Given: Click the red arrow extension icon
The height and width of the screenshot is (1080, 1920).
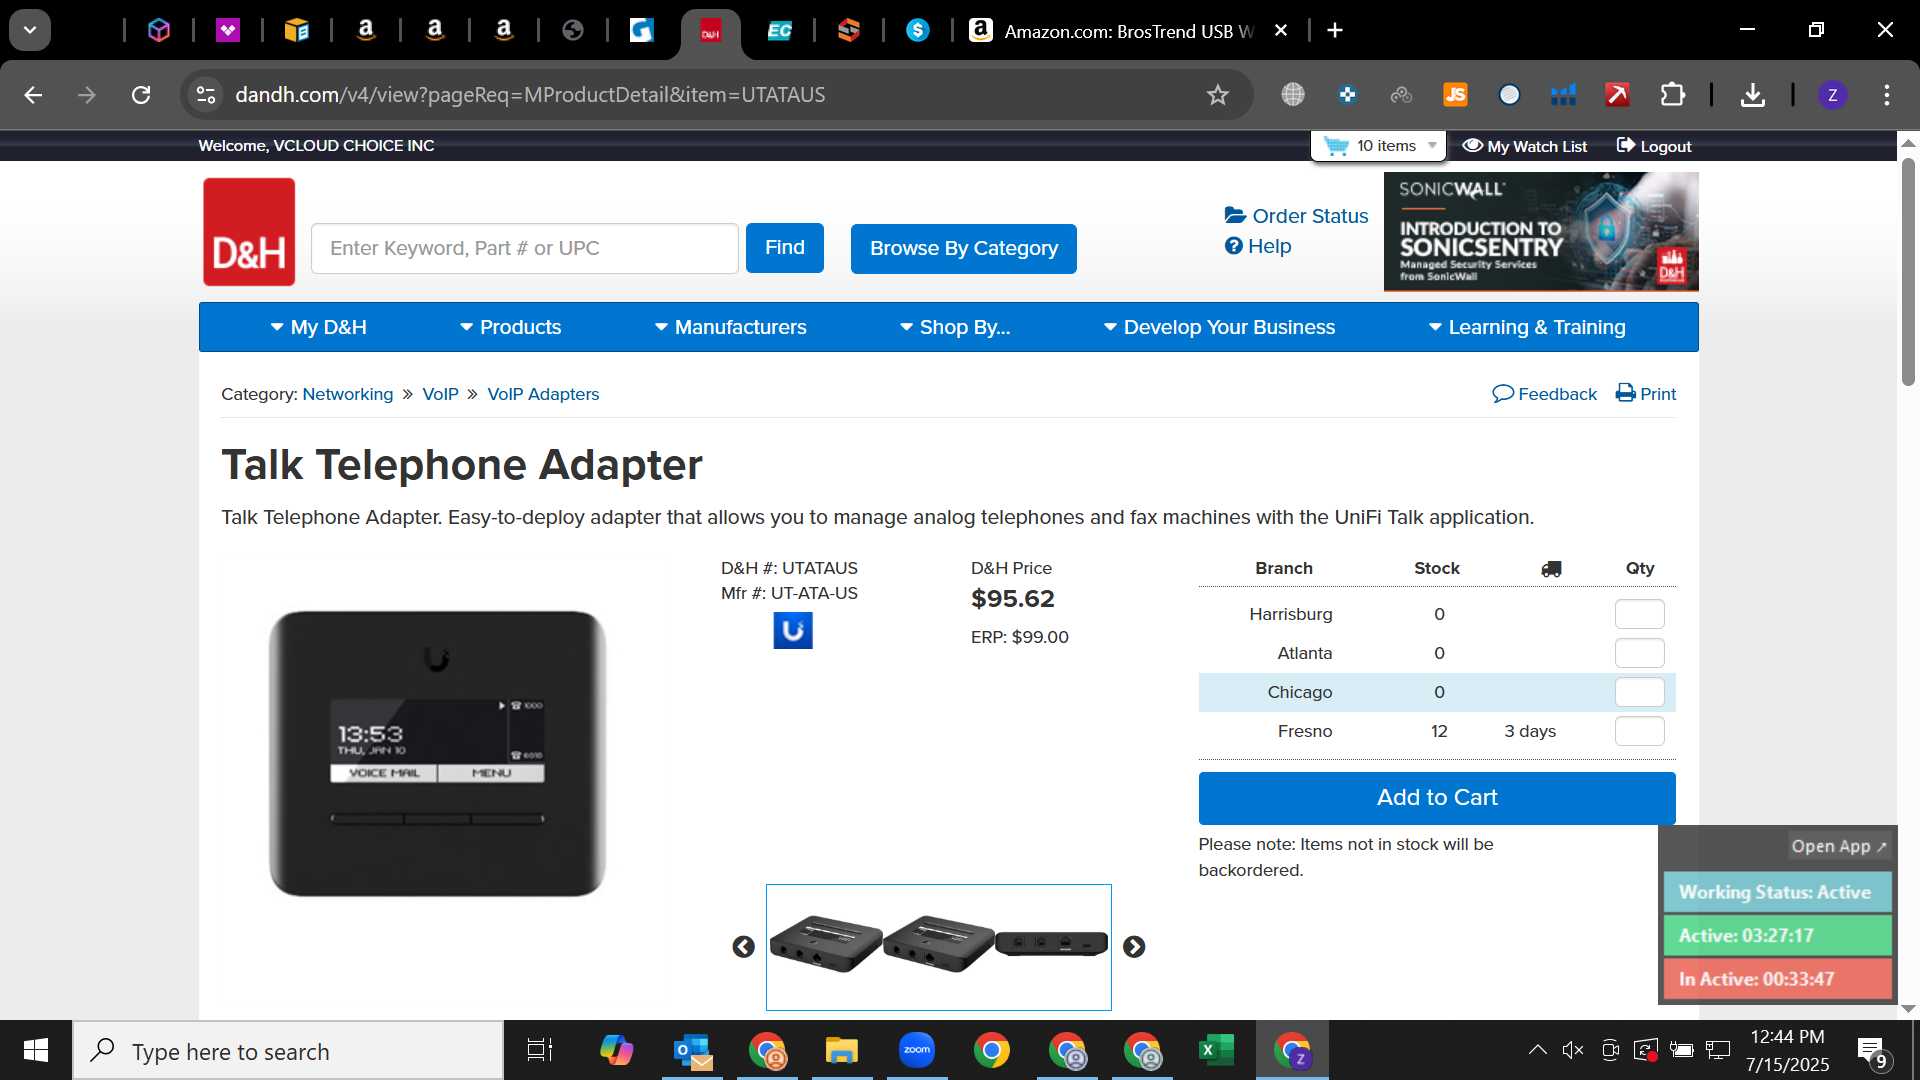Looking at the screenshot, I should click(1617, 95).
